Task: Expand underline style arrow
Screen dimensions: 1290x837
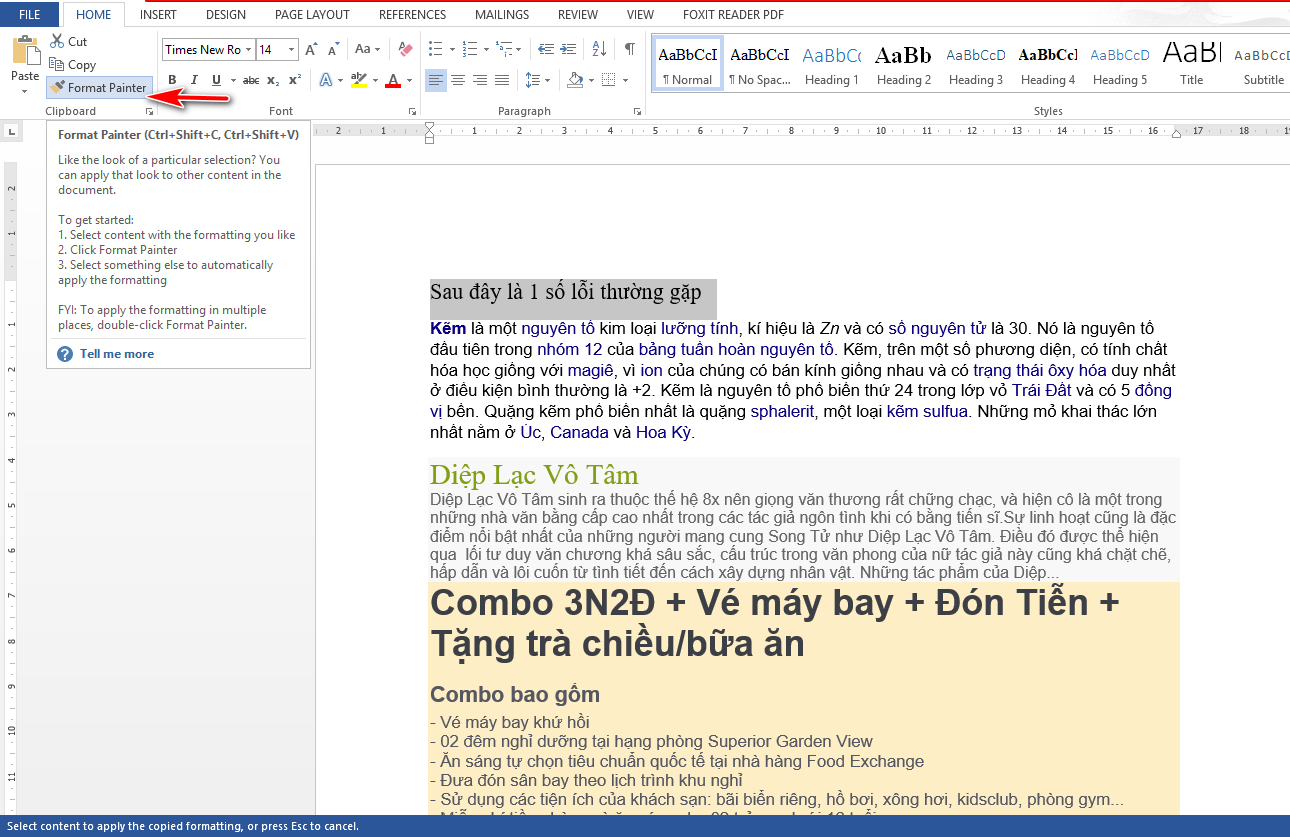Action: tap(233, 80)
